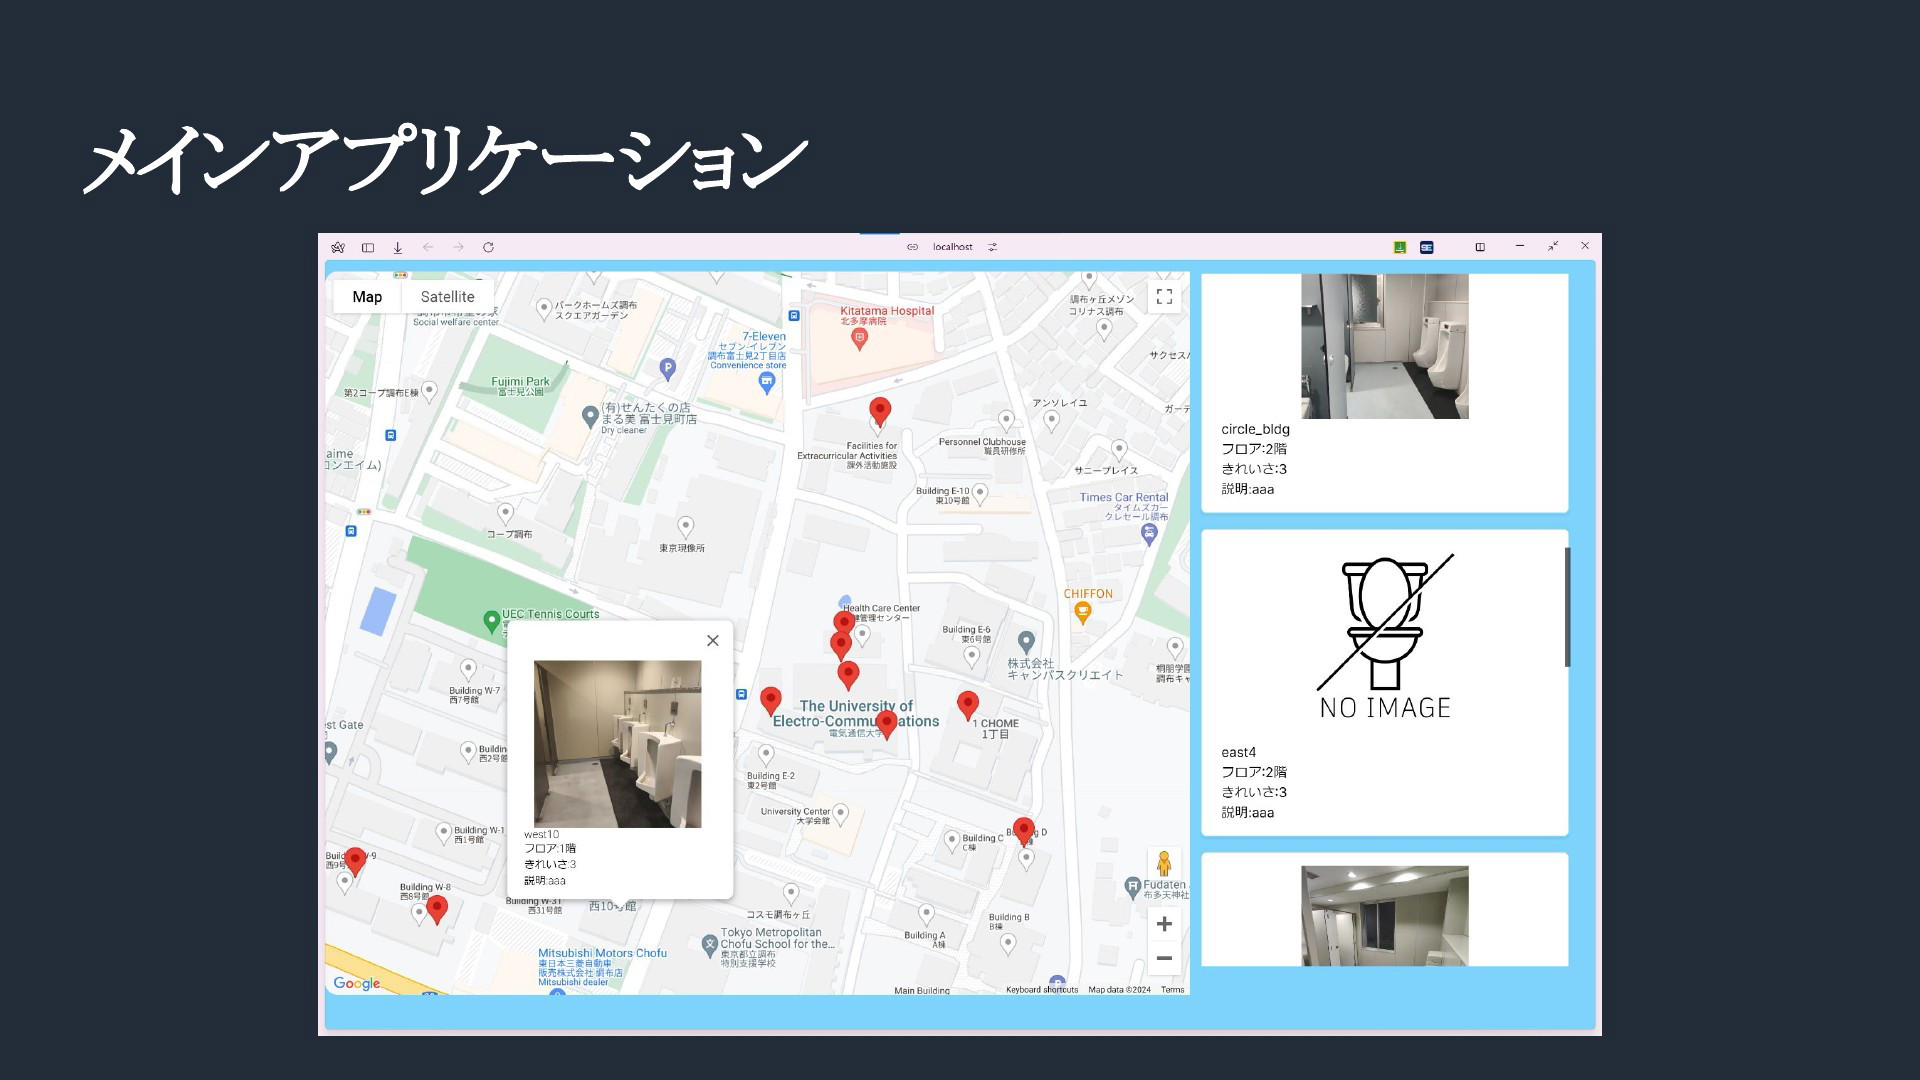The image size is (1920, 1080).
Task: Open the toilet photo in the west10 popup
Action: point(617,744)
